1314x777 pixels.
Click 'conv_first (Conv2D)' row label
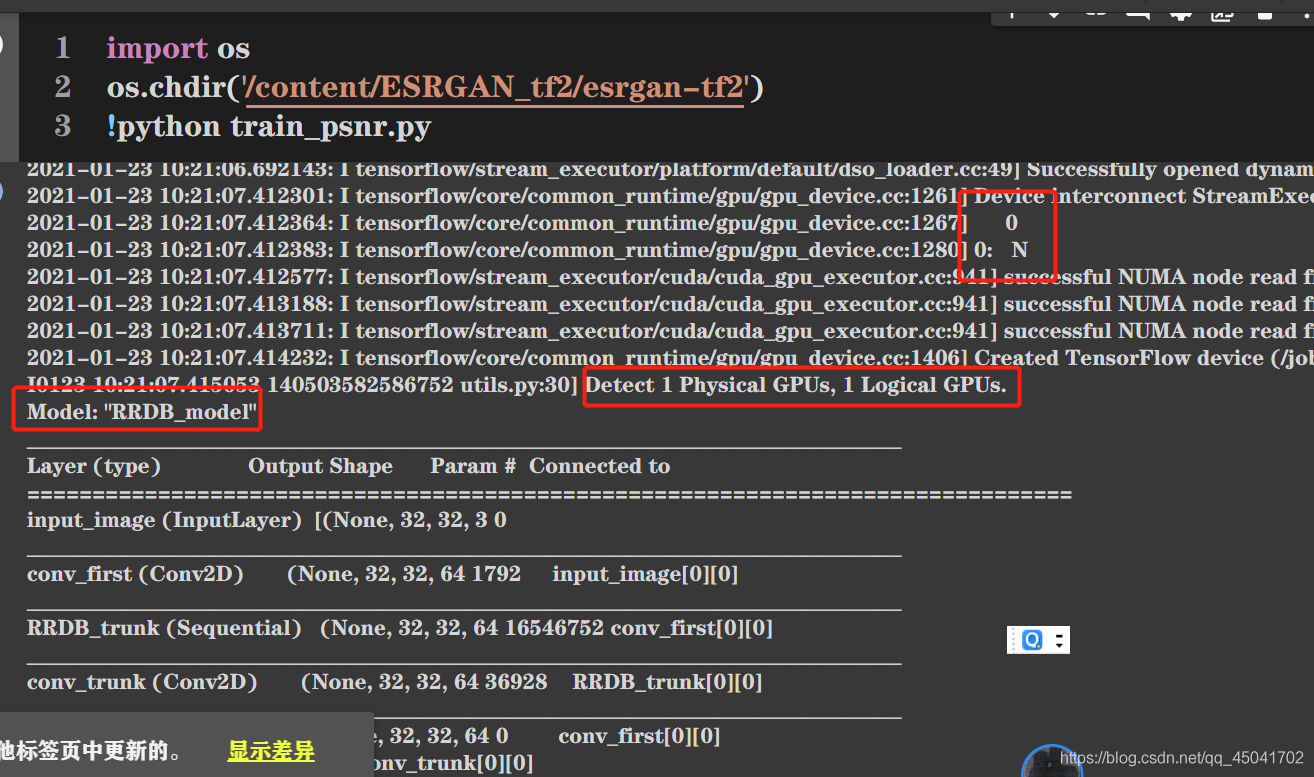tap(135, 574)
